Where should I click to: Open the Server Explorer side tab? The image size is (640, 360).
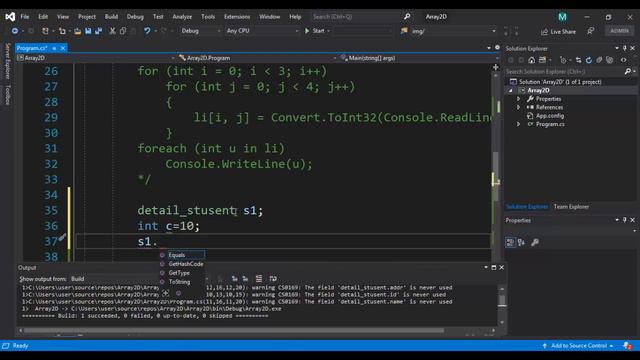point(7,61)
